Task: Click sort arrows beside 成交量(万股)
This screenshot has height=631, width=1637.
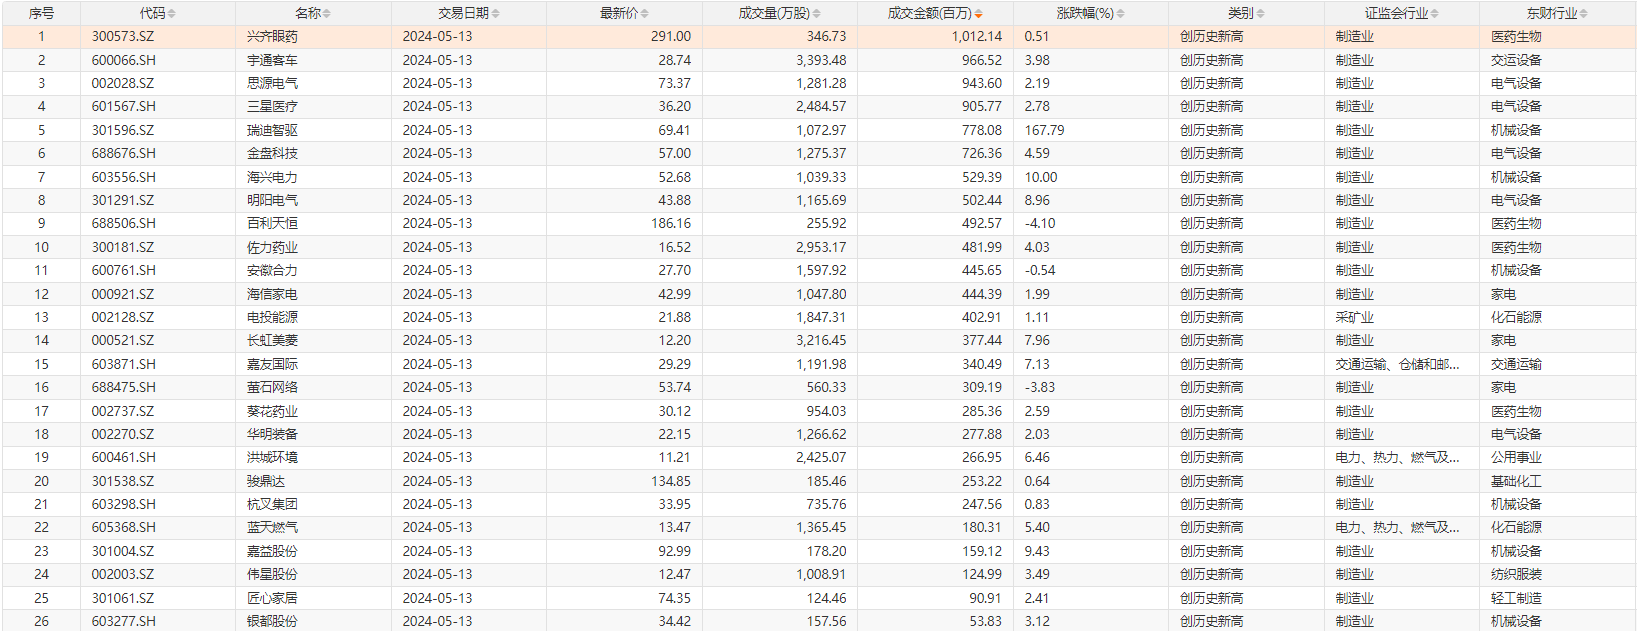Action: pos(816,14)
